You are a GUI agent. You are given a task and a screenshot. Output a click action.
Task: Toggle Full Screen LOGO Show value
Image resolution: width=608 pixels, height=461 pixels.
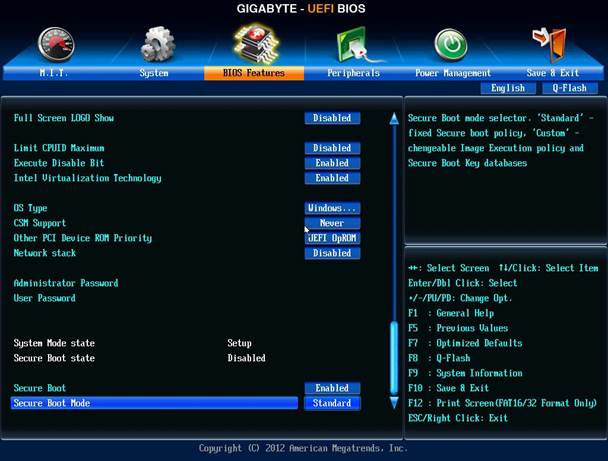click(332, 118)
